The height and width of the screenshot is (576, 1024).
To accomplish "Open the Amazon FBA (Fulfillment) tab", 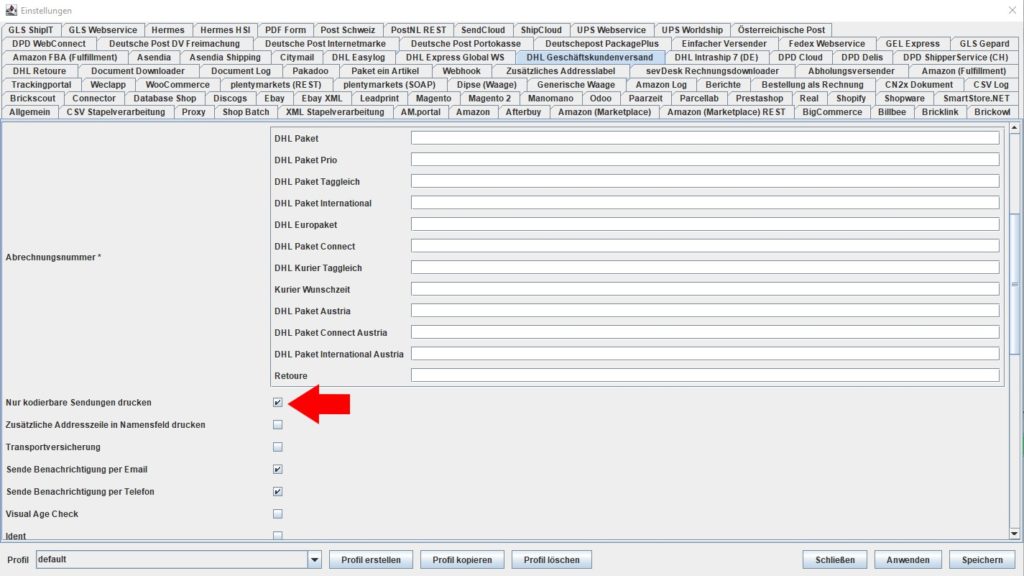I will pos(65,57).
